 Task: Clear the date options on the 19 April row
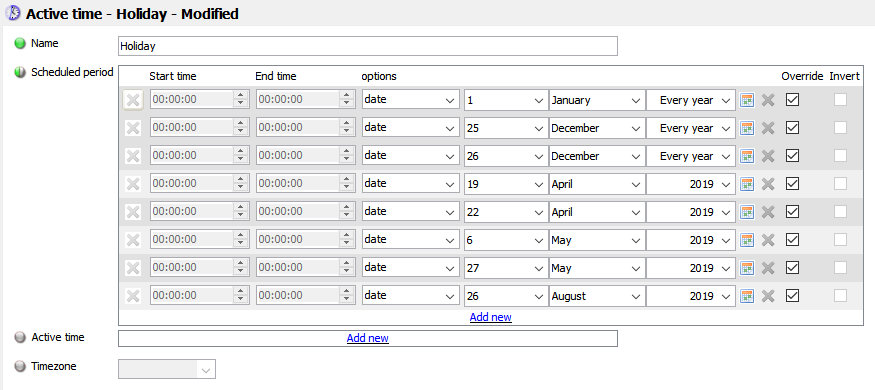tap(768, 184)
